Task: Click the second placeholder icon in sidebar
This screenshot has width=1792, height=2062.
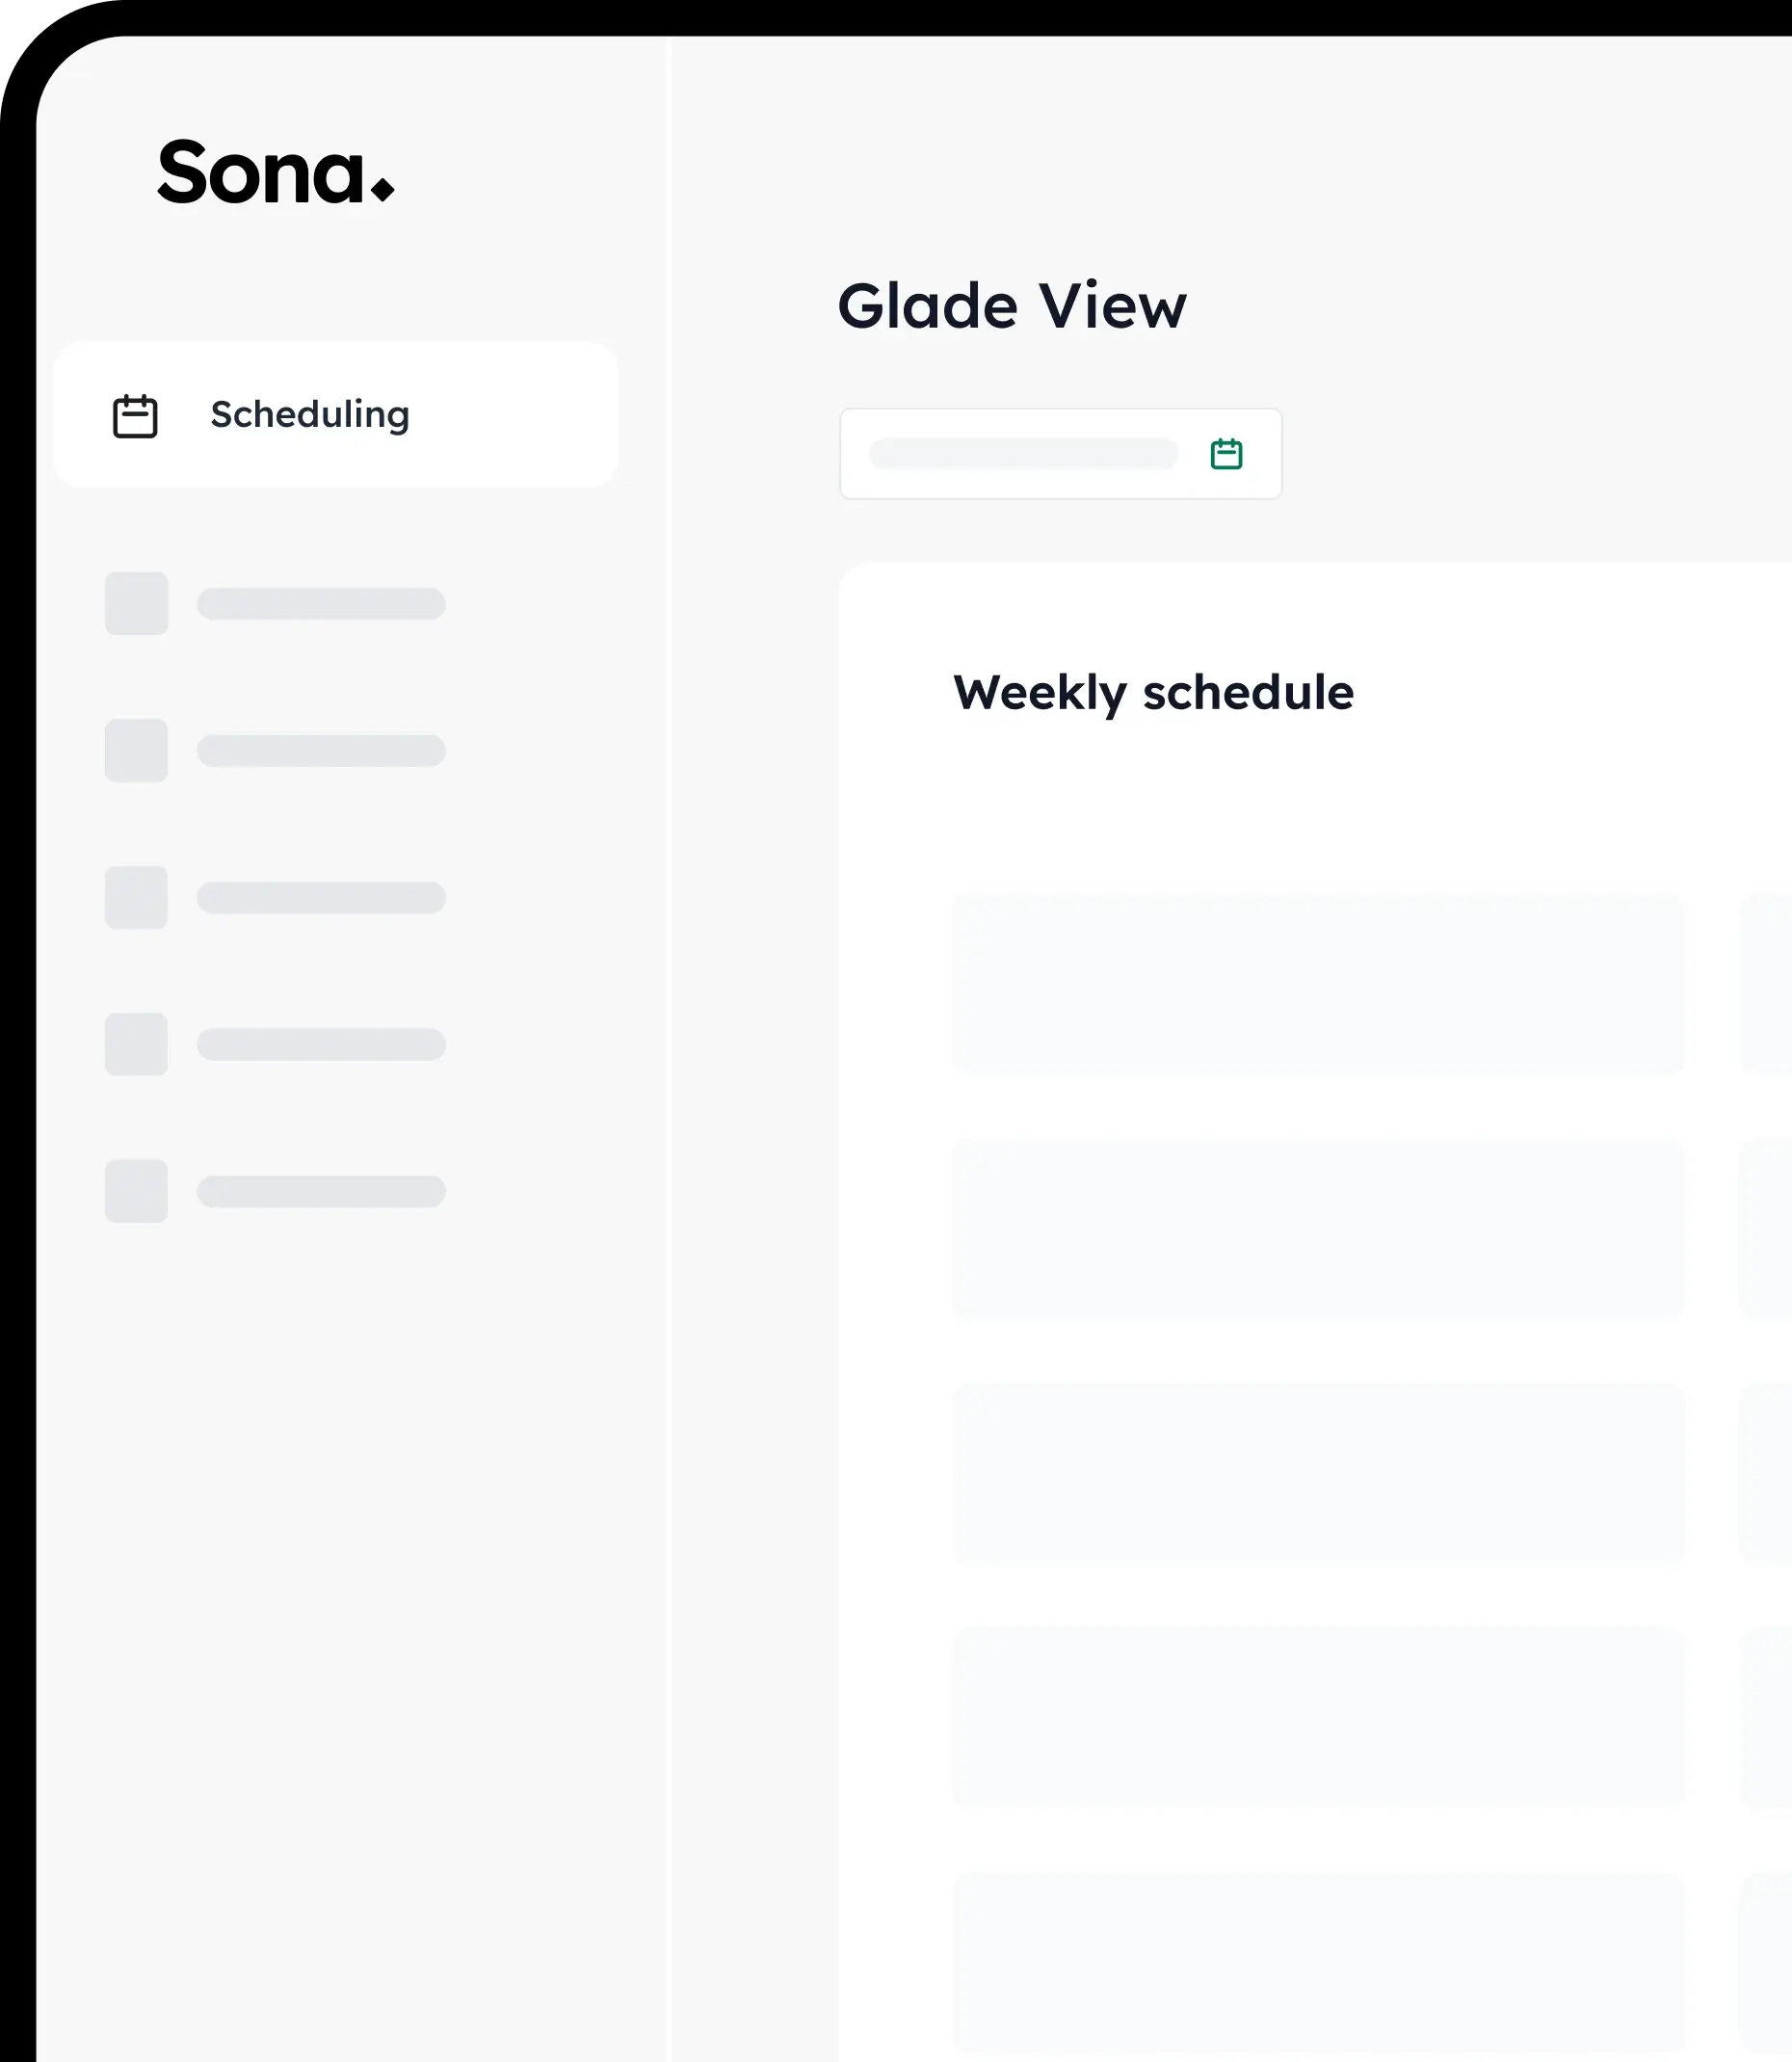Action: [136, 750]
